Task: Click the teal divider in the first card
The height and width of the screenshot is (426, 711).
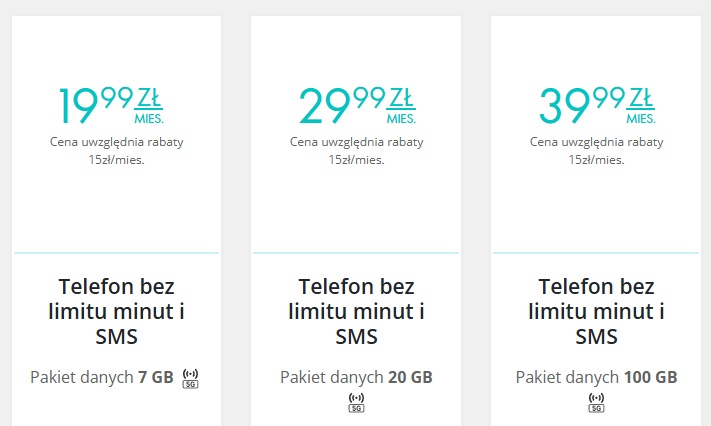Action: 117,253
